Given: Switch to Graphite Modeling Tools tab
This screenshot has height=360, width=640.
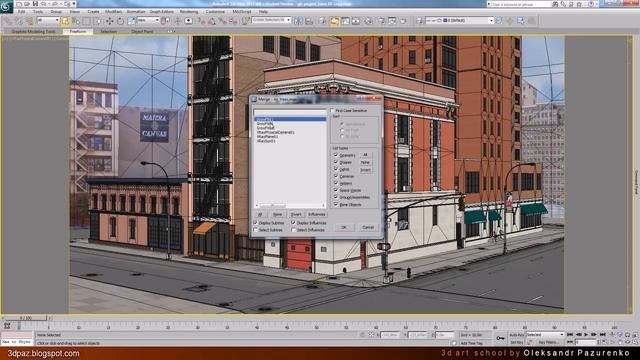Looking at the screenshot, I should point(33,31).
